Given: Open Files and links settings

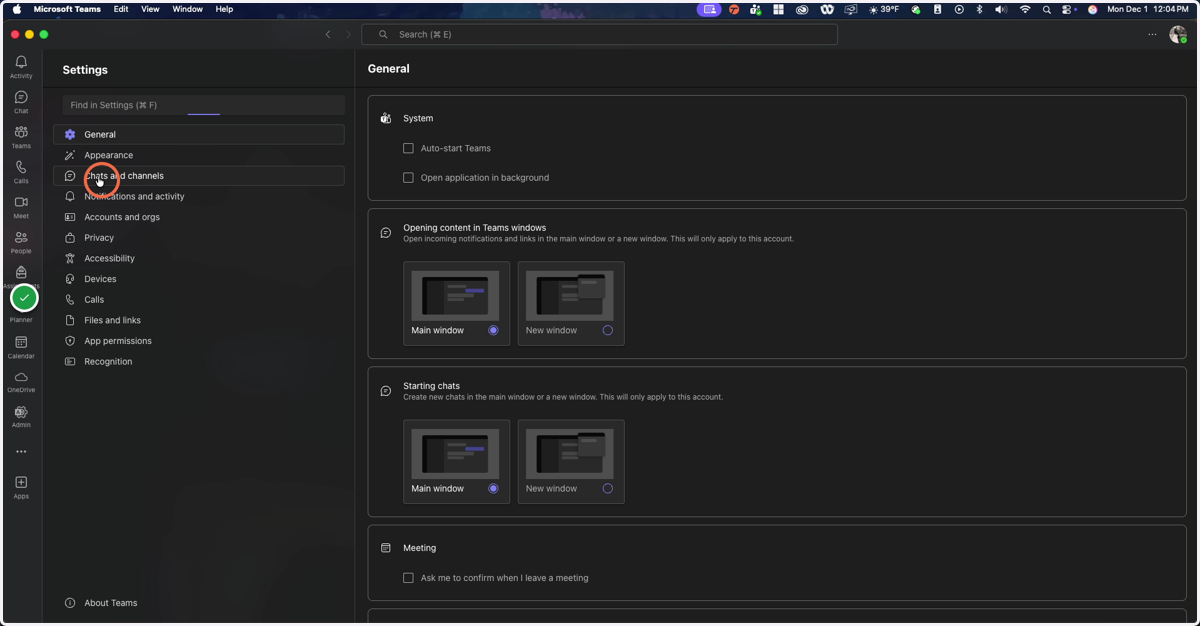Looking at the screenshot, I should click(199, 320).
